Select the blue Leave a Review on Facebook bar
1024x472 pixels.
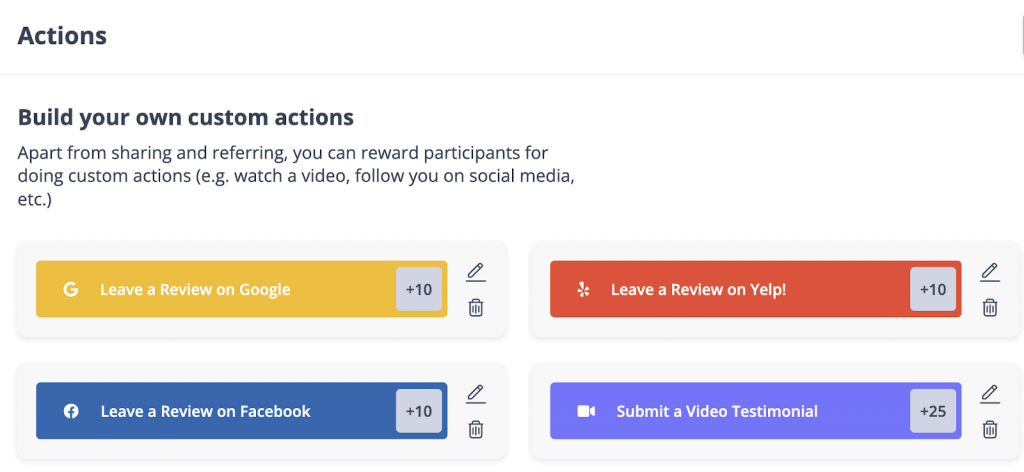pos(242,411)
